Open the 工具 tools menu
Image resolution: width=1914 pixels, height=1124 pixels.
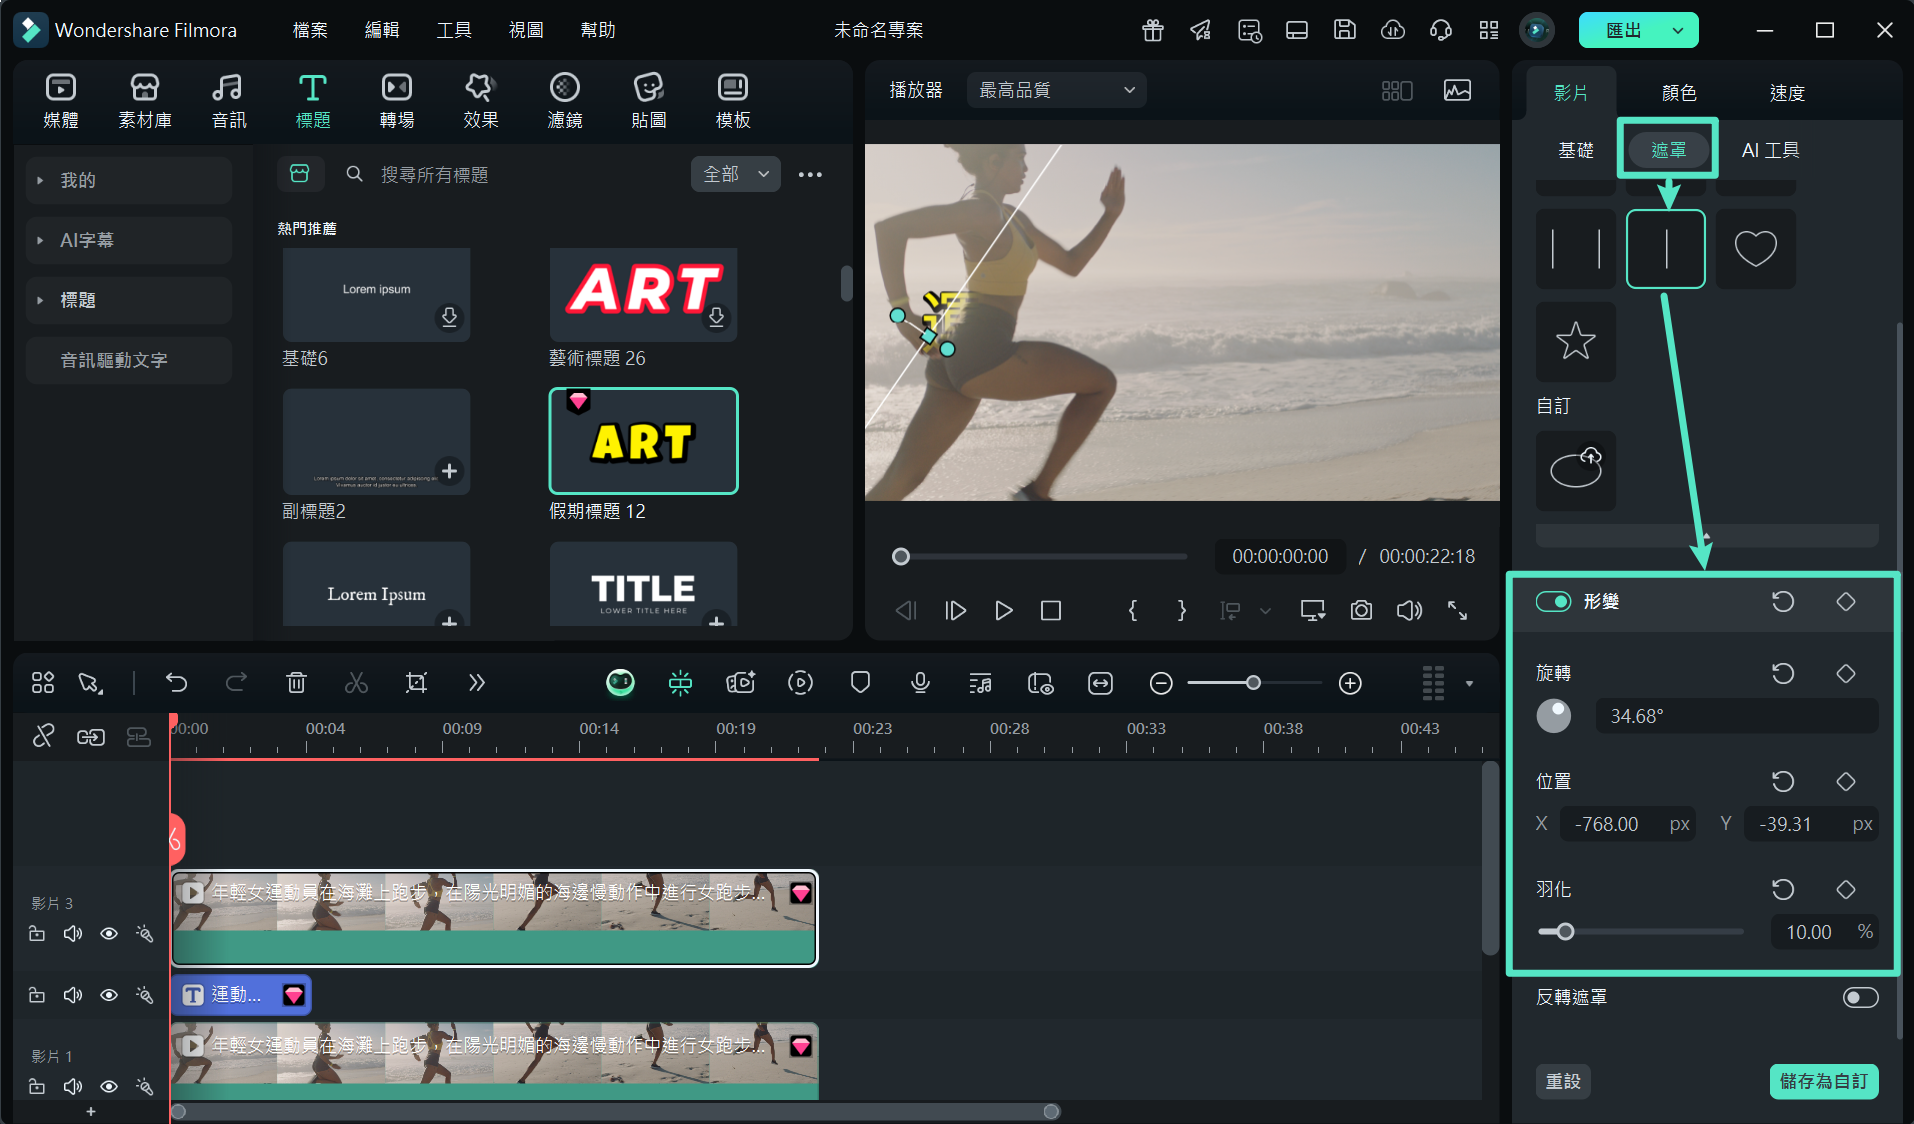tap(454, 30)
